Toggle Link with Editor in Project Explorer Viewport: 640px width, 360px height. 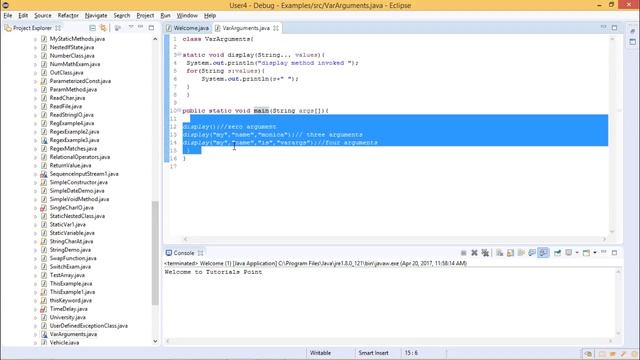(103, 28)
